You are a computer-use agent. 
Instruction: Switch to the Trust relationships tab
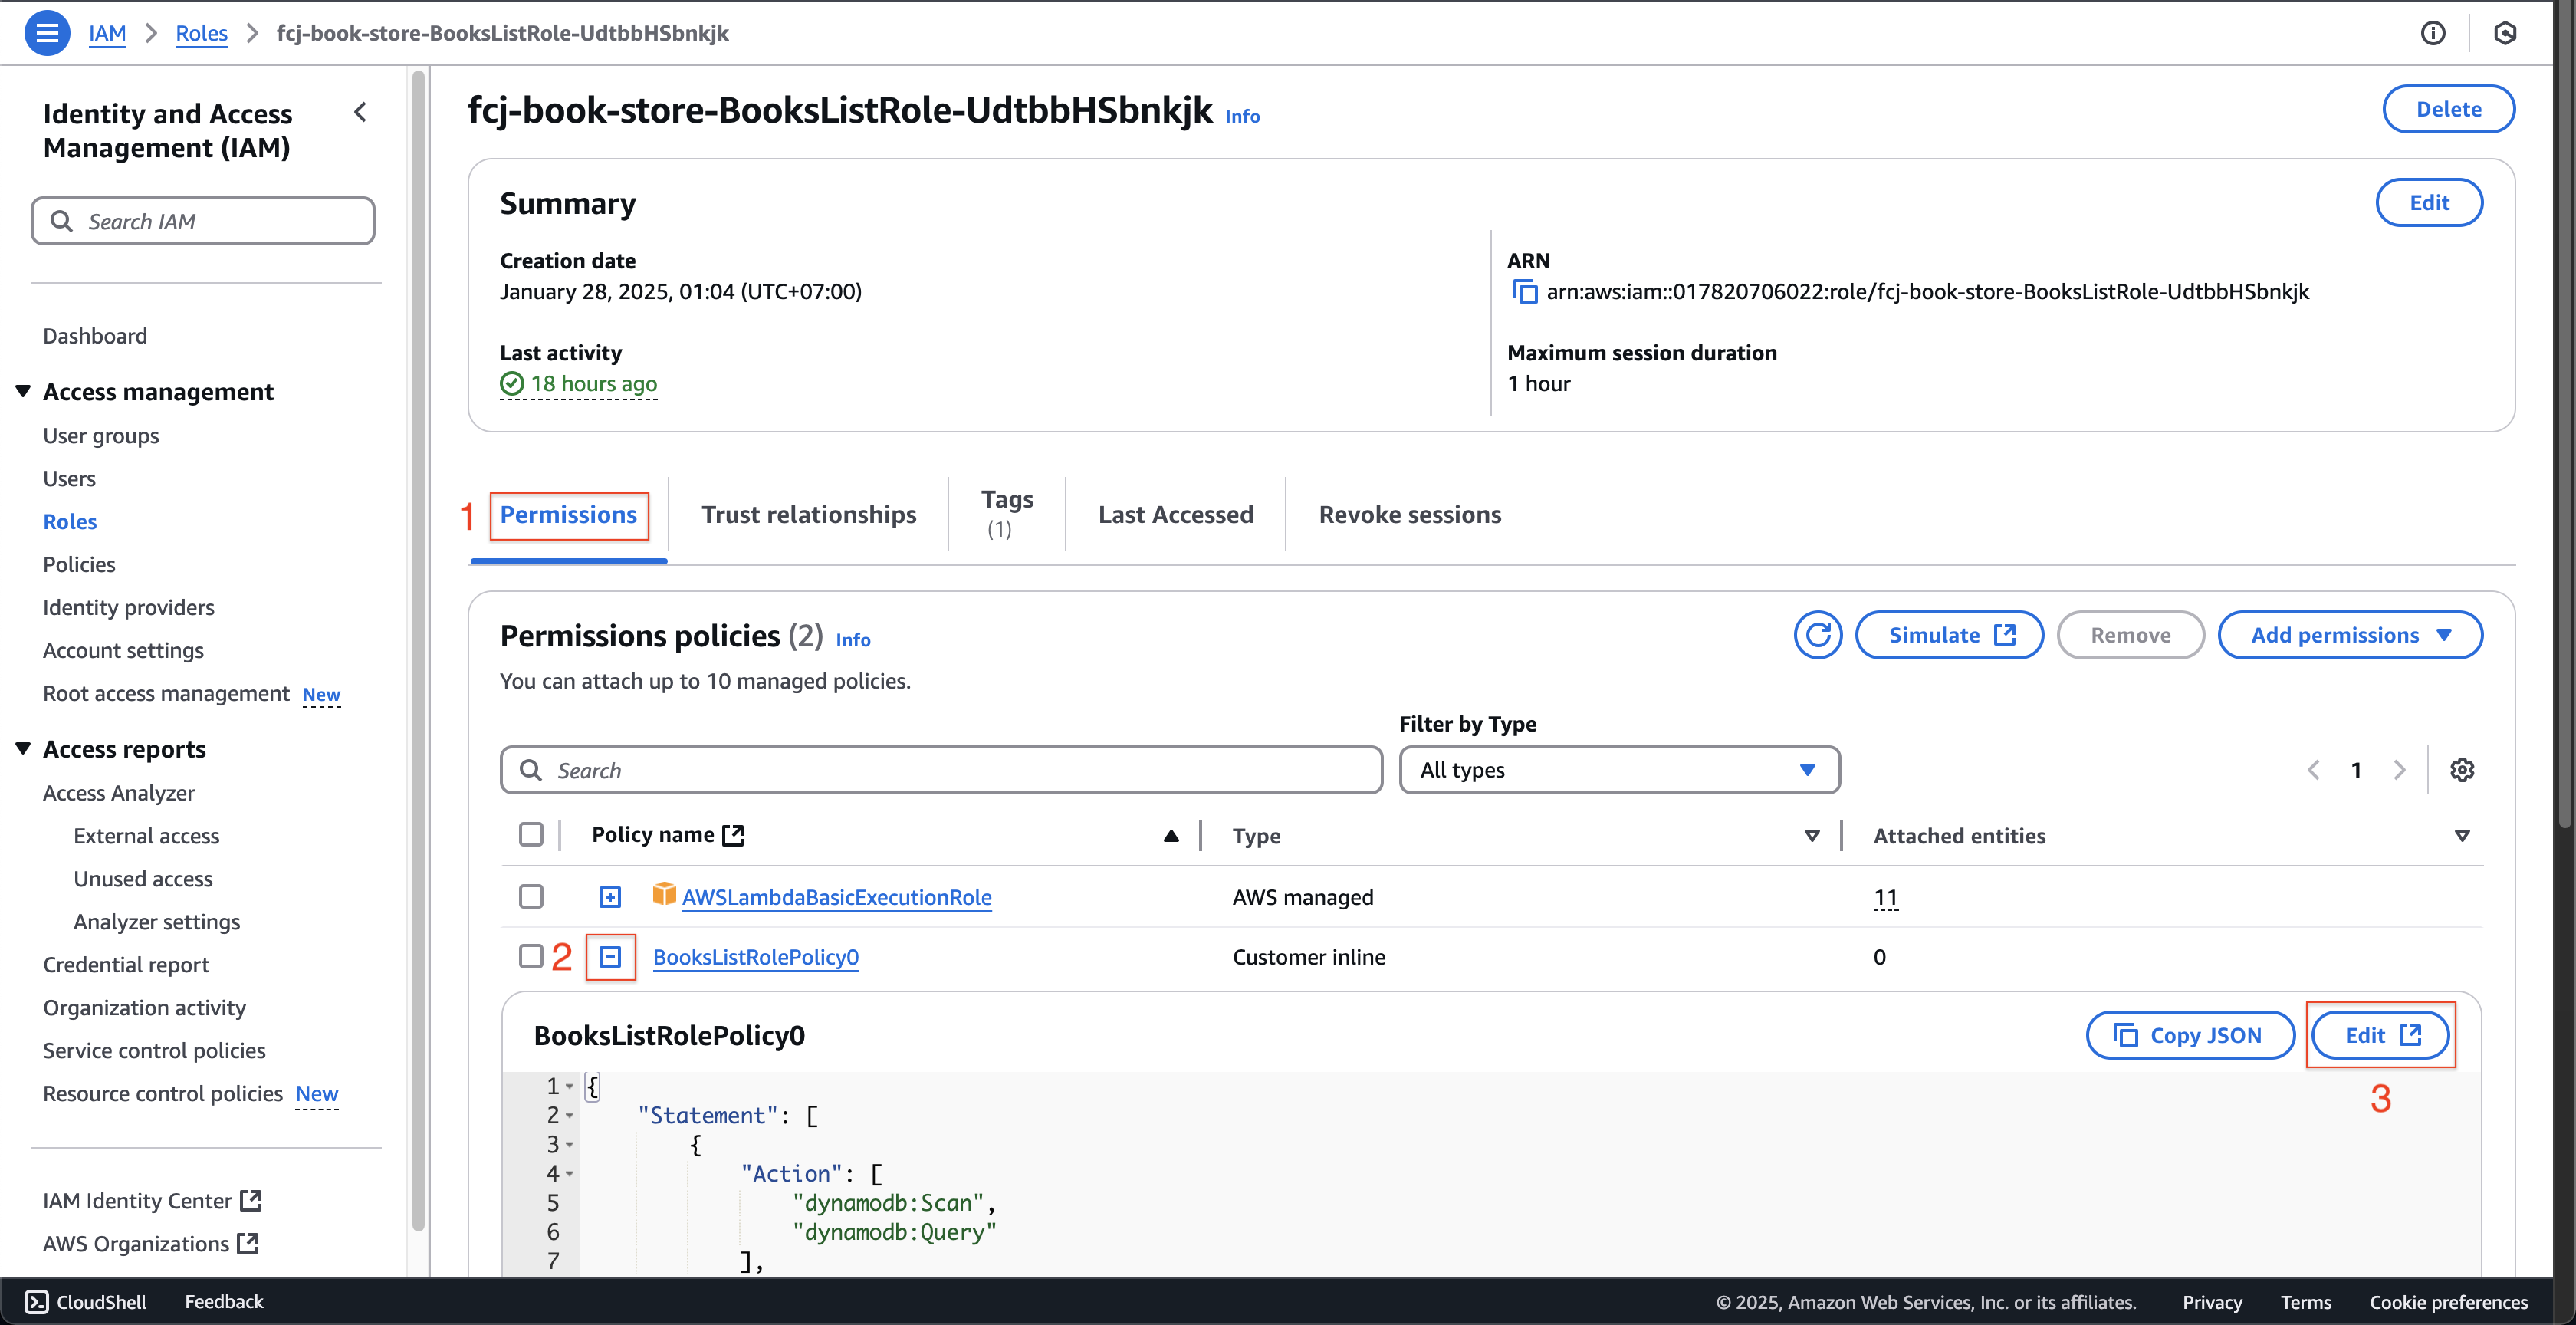807,512
